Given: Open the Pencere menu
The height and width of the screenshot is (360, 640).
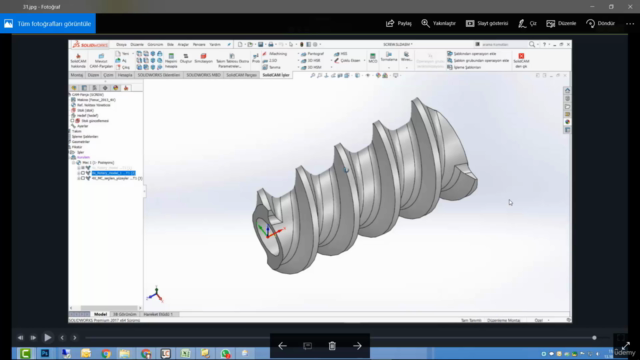Looking at the screenshot, I should [x=199, y=44].
